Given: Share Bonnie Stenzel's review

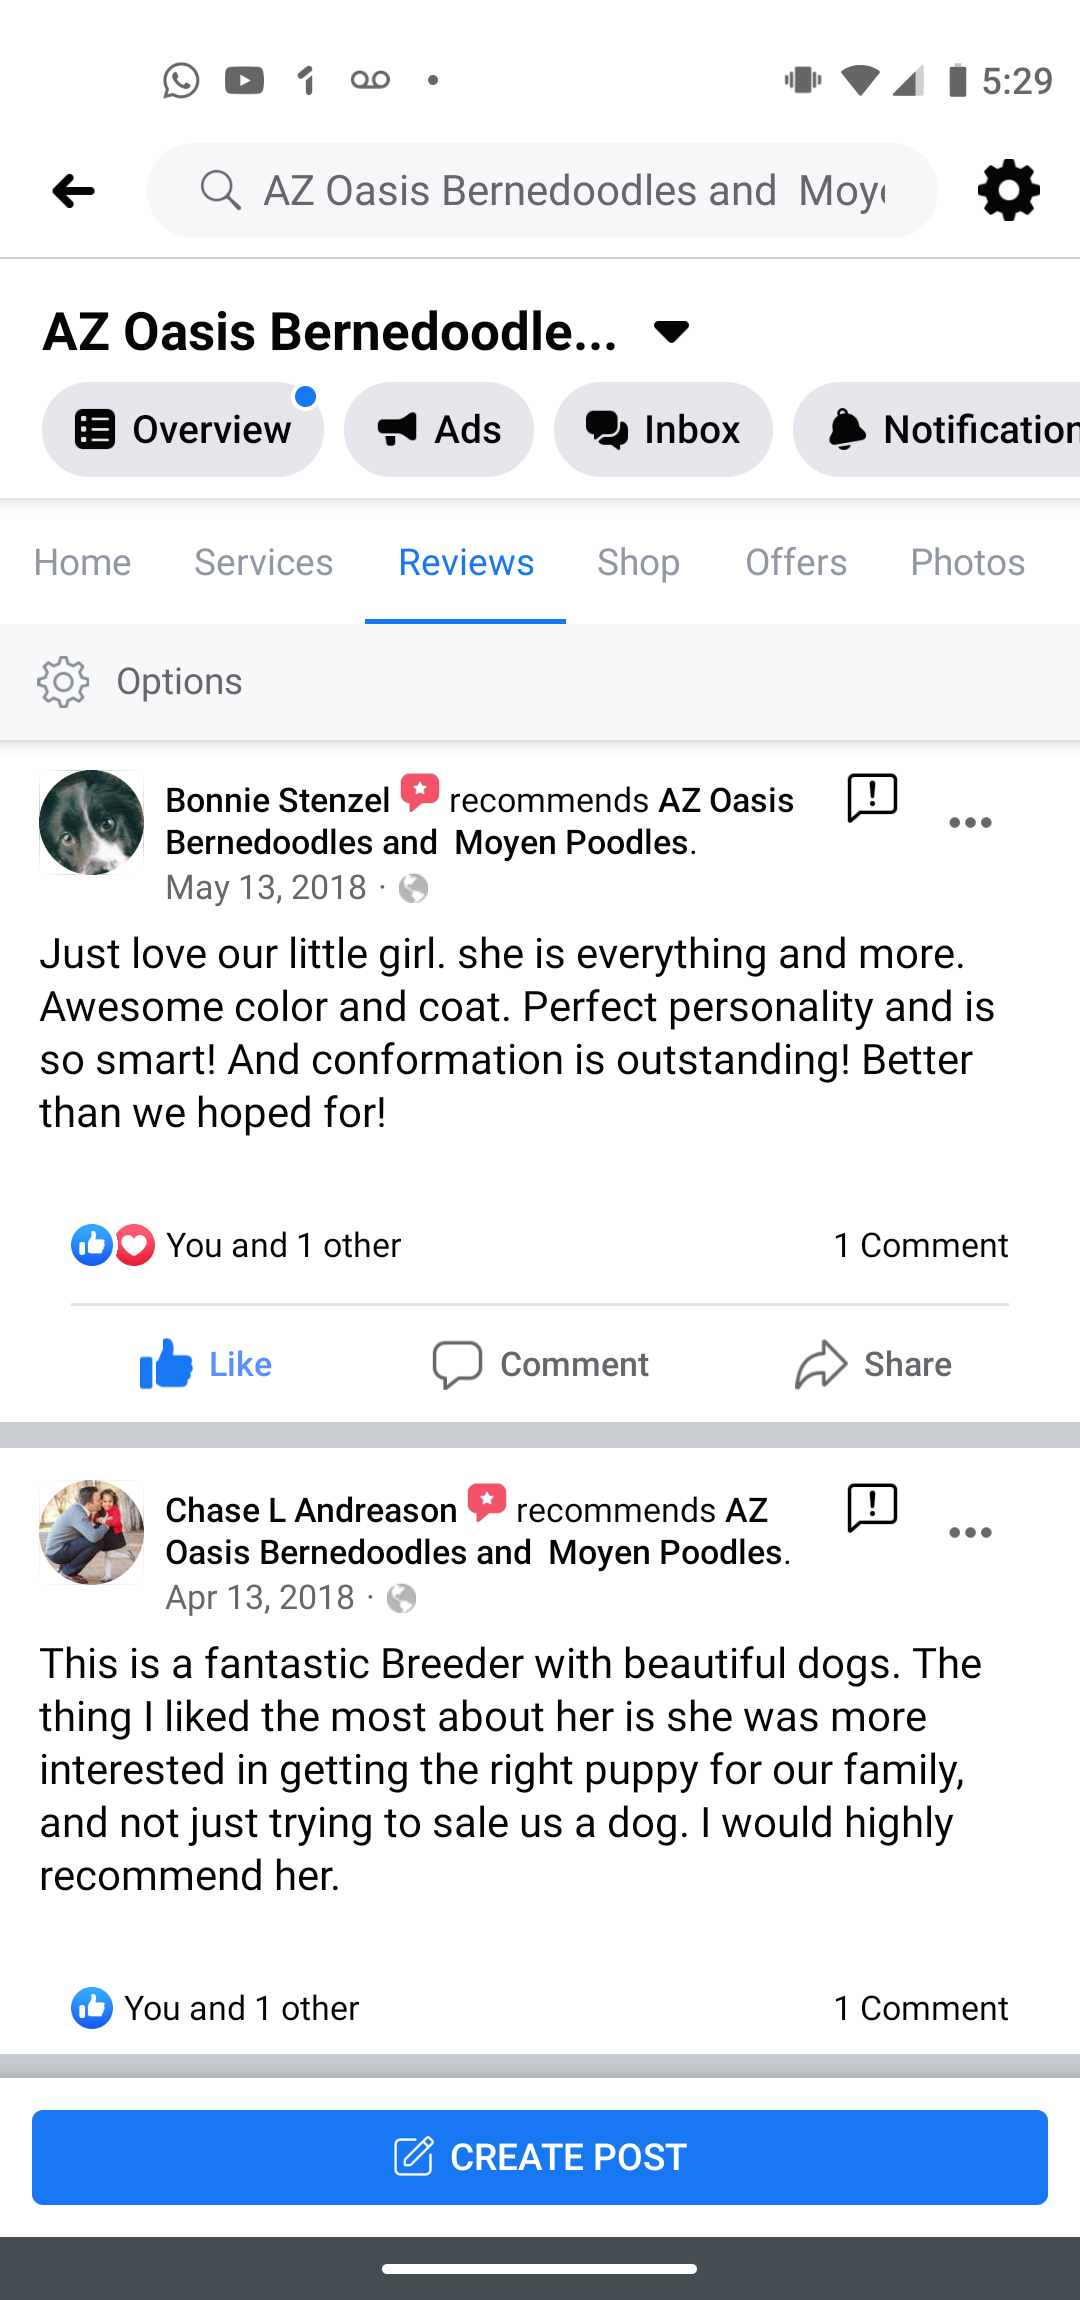Looking at the screenshot, I should tap(873, 1364).
